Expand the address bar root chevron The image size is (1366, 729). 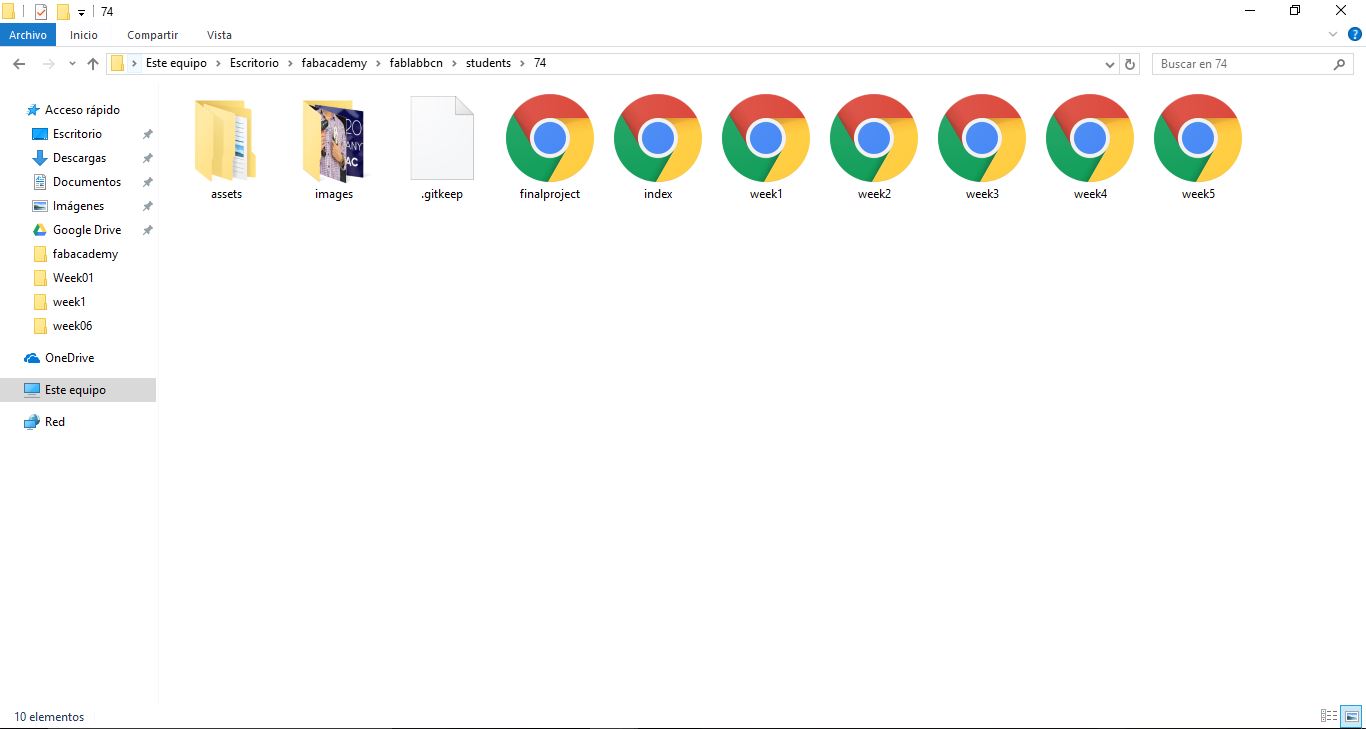[x=134, y=63]
